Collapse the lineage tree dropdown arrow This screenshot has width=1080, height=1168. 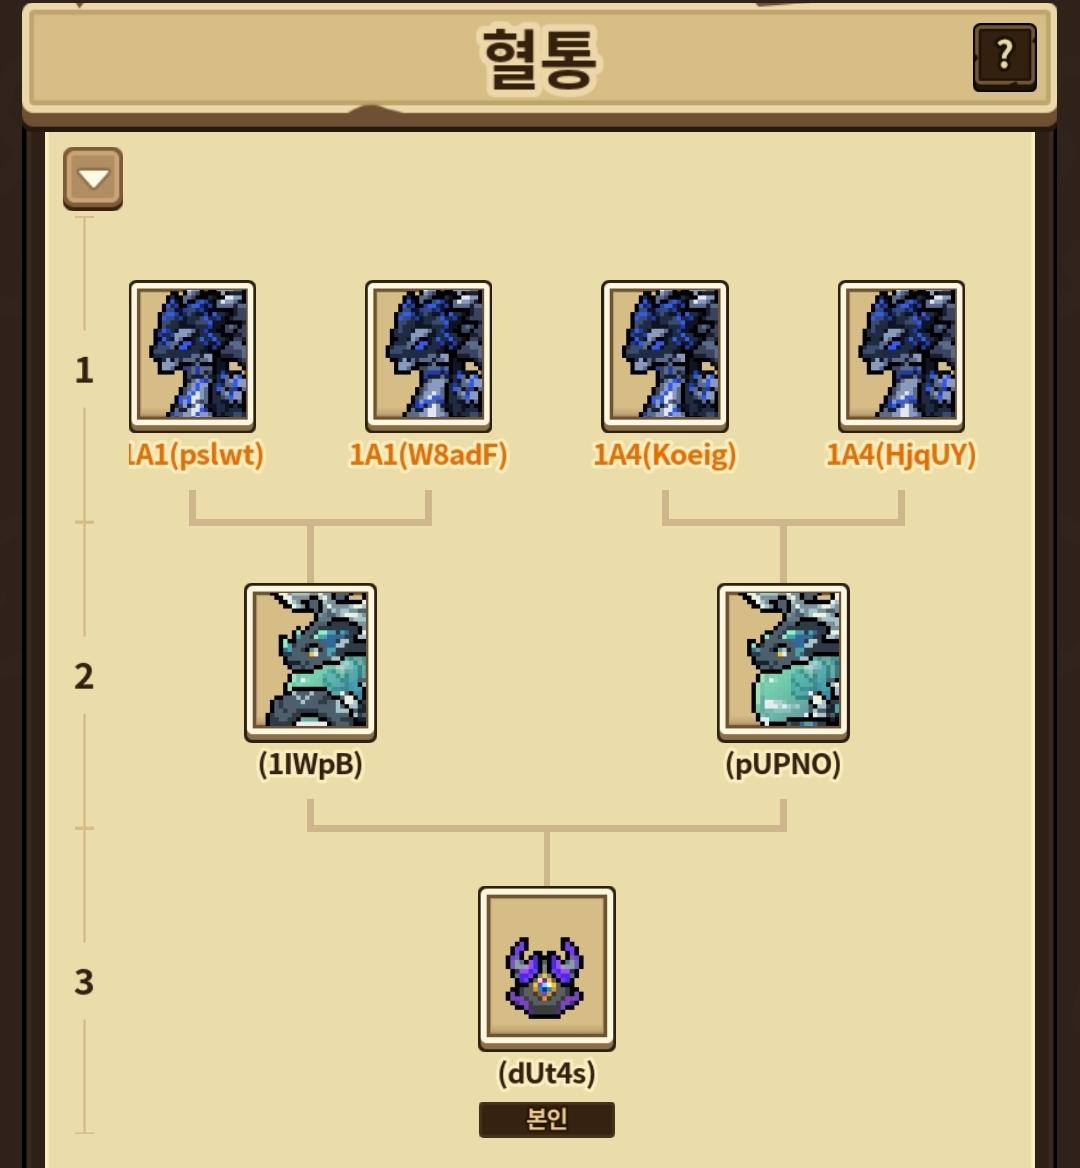point(93,179)
